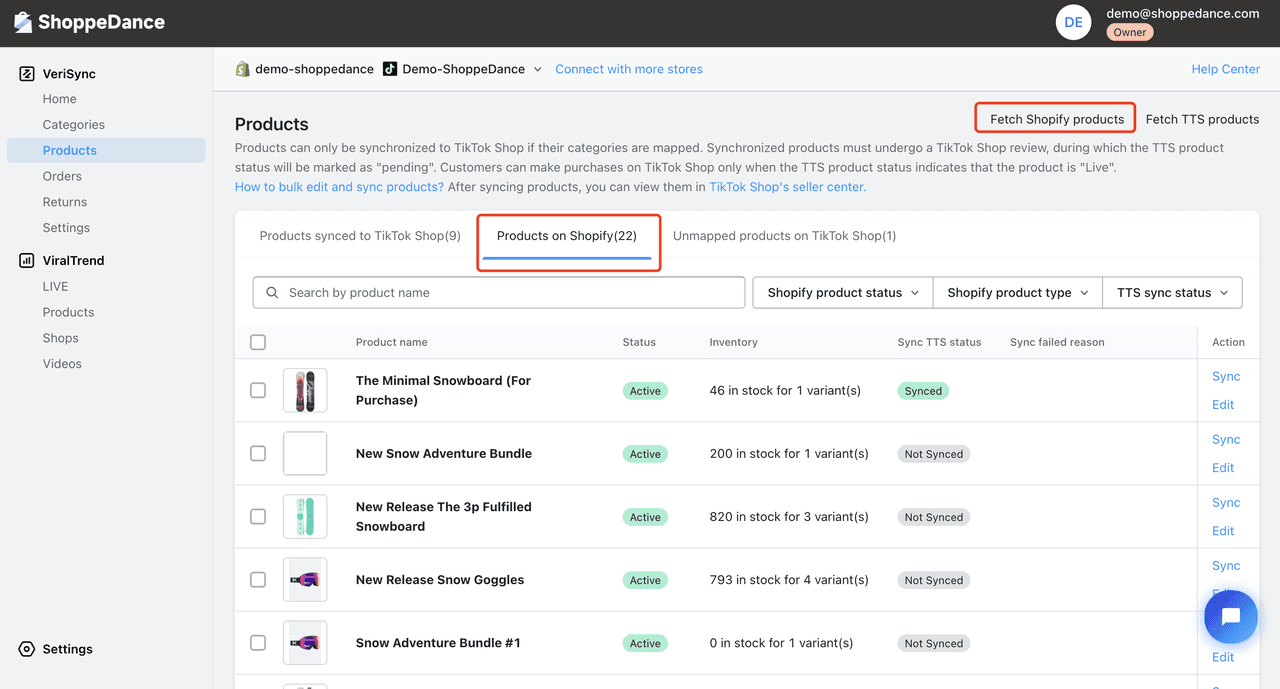Viewport: 1280px width, 689px height.
Task: Sync New Snow Adventure Bundle
Action: point(1226,440)
